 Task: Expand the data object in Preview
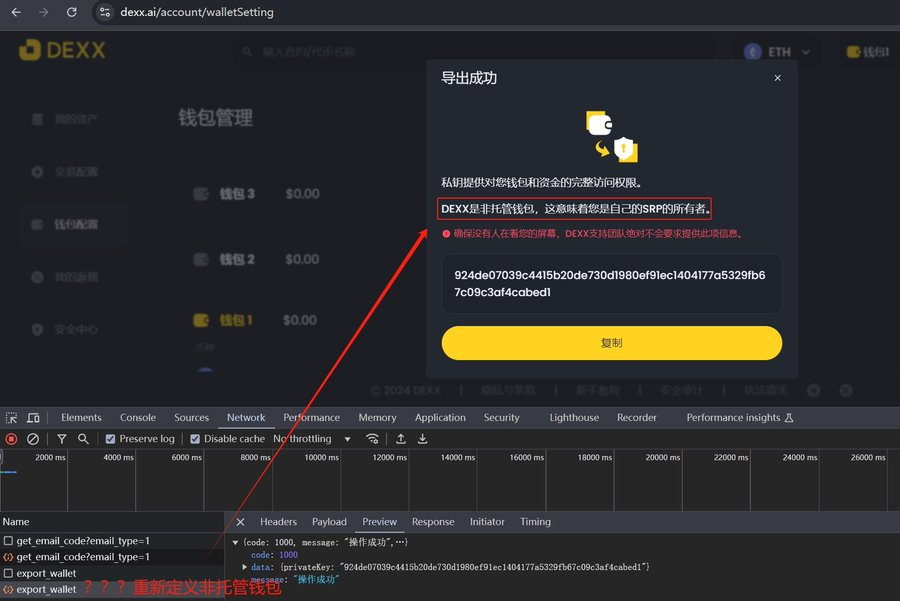coord(245,567)
